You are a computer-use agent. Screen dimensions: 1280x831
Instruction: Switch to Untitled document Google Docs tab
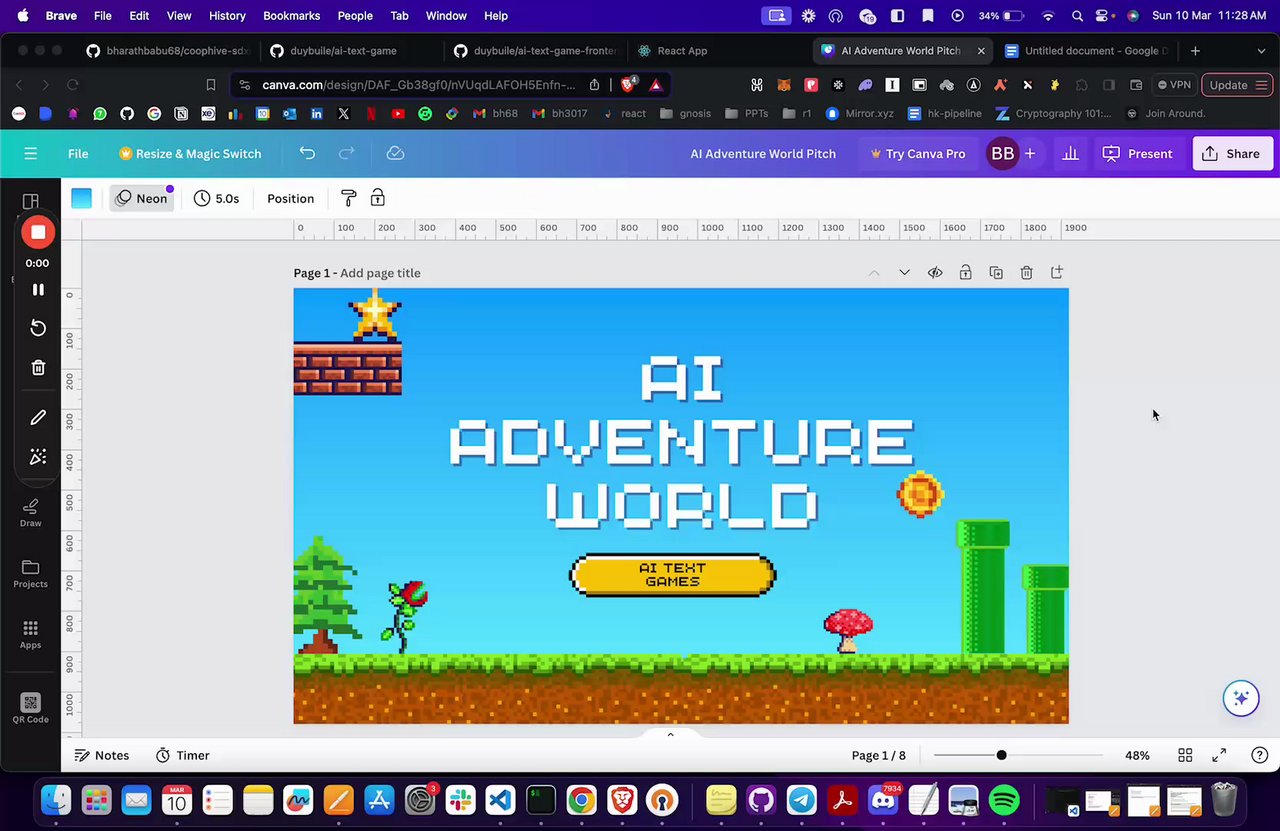coord(1086,51)
